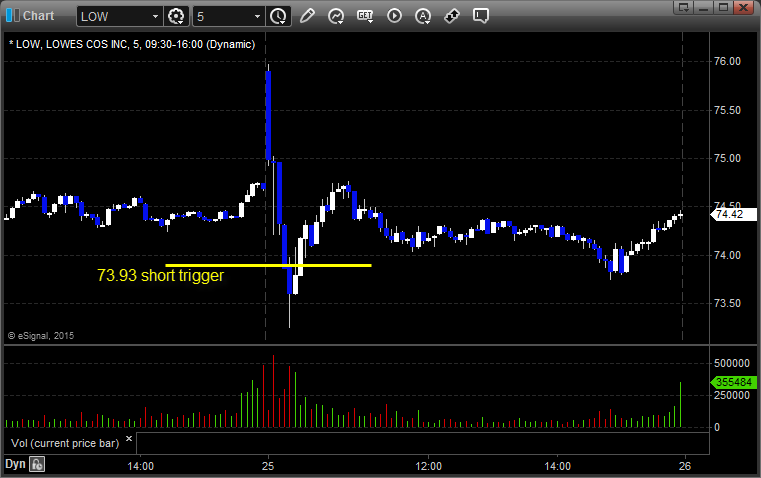Screen dimensions: 761x478
Task: Open the GET studies menu icon
Action: [x=365, y=16]
